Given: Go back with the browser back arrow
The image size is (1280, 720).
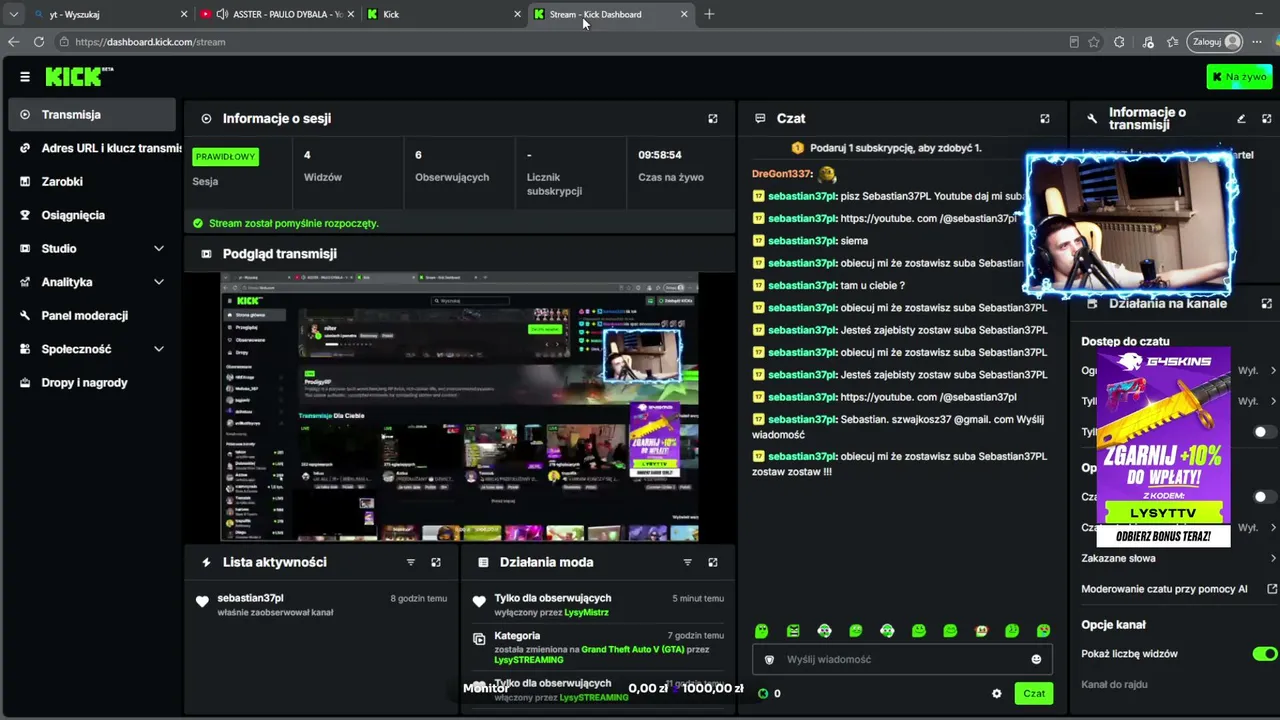Looking at the screenshot, I should click(13, 42).
